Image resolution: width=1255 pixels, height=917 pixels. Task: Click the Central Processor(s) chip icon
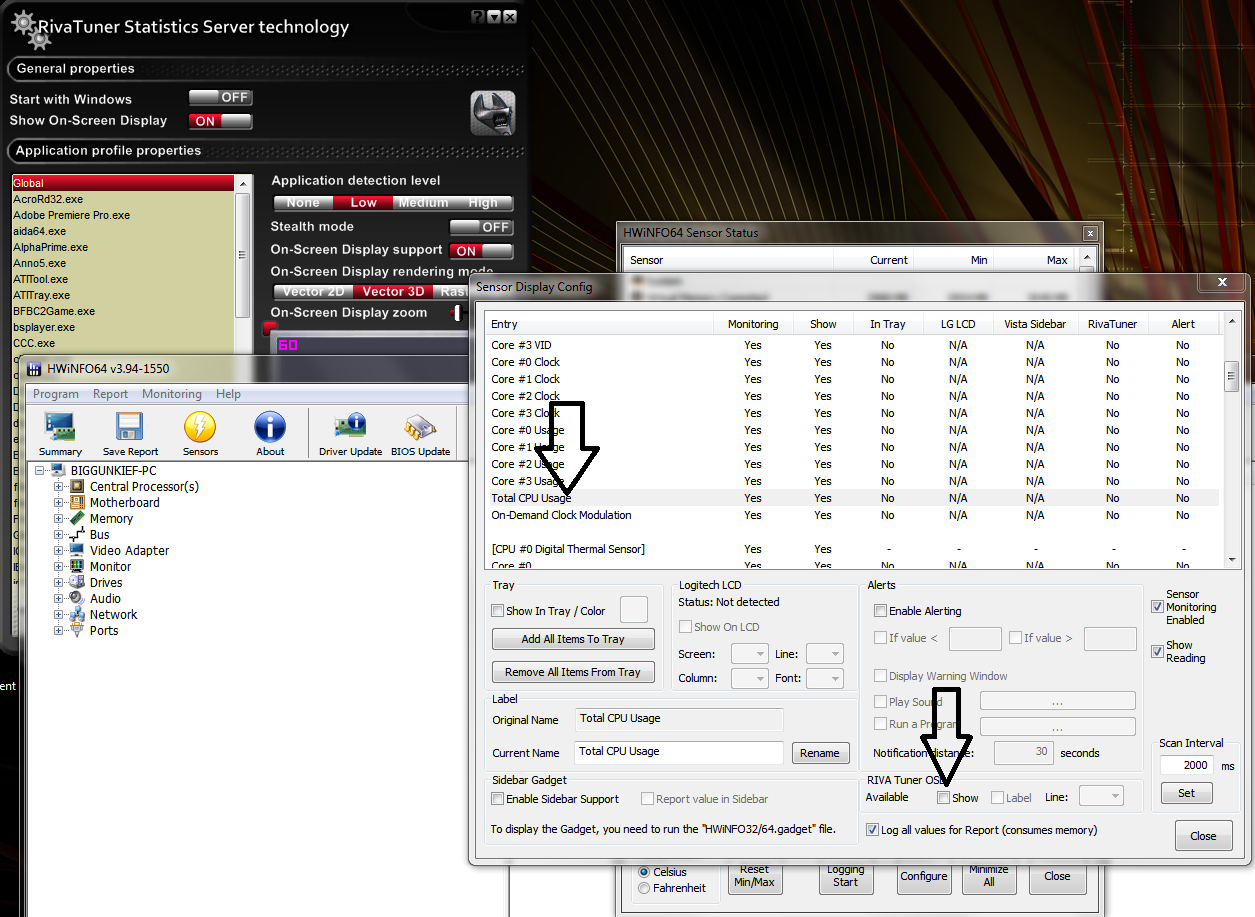pos(77,487)
